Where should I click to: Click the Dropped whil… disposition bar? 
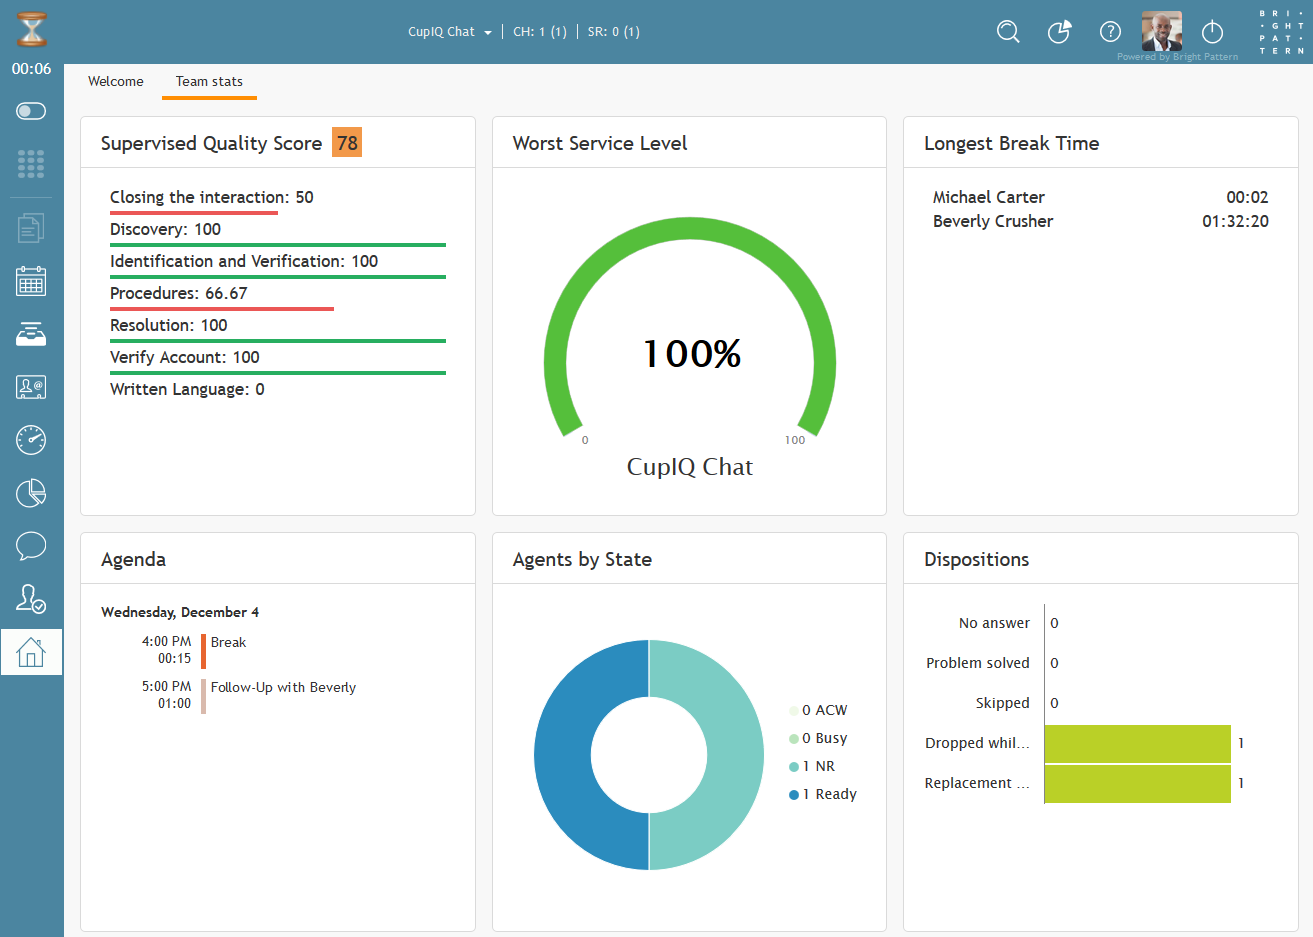tap(1138, 743)
